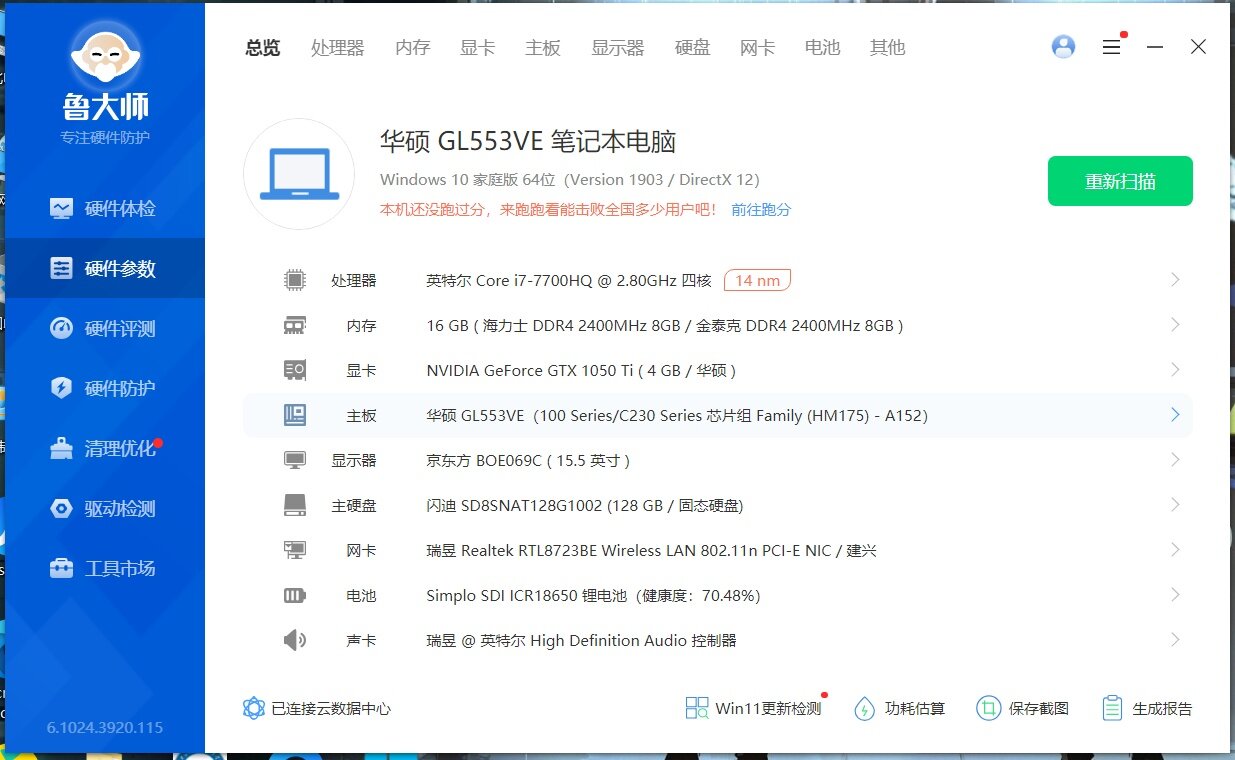Expand the 主硬盘 row chevron

pos(1175,505)
